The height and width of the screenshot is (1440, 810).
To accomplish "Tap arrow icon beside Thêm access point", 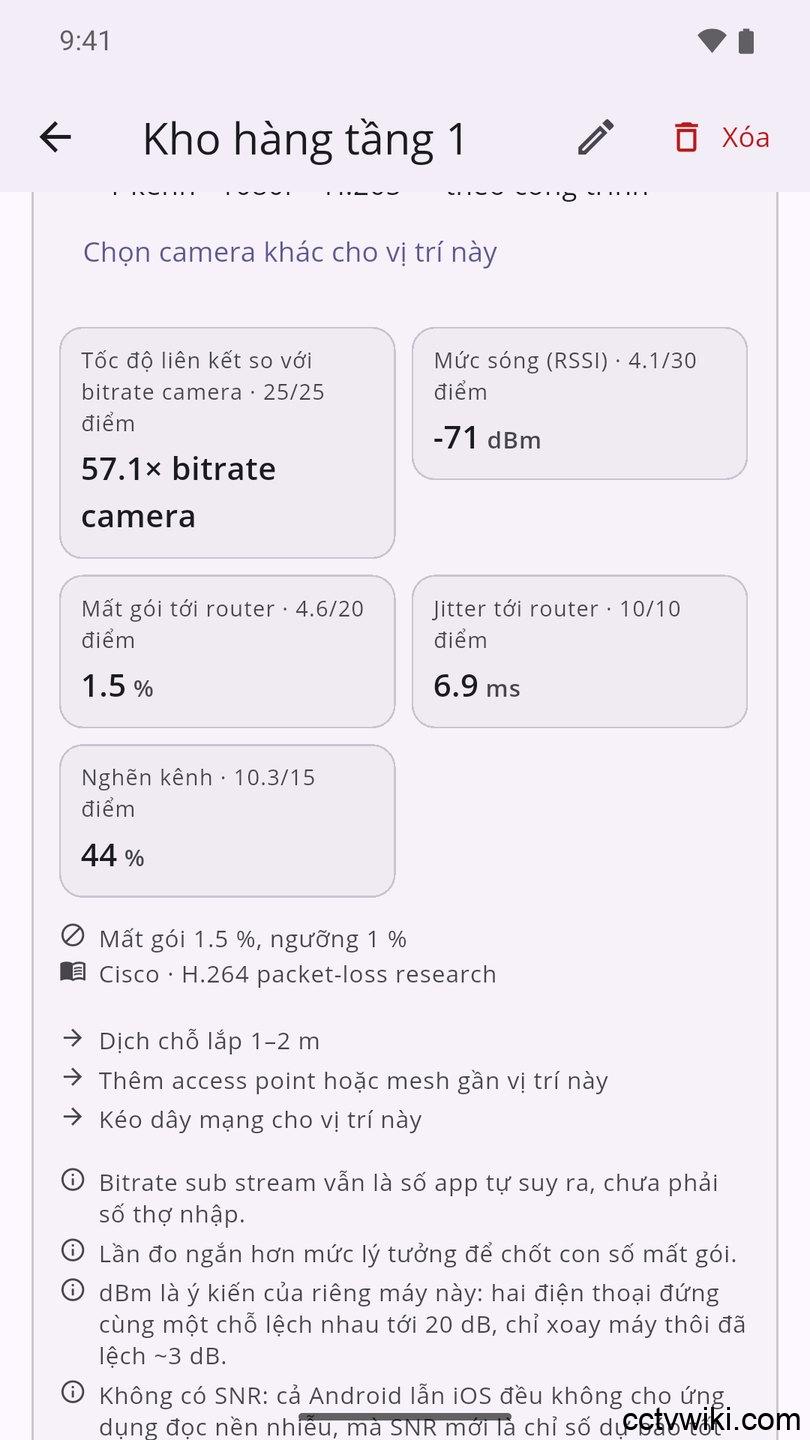I will (x=73, y=1078).
